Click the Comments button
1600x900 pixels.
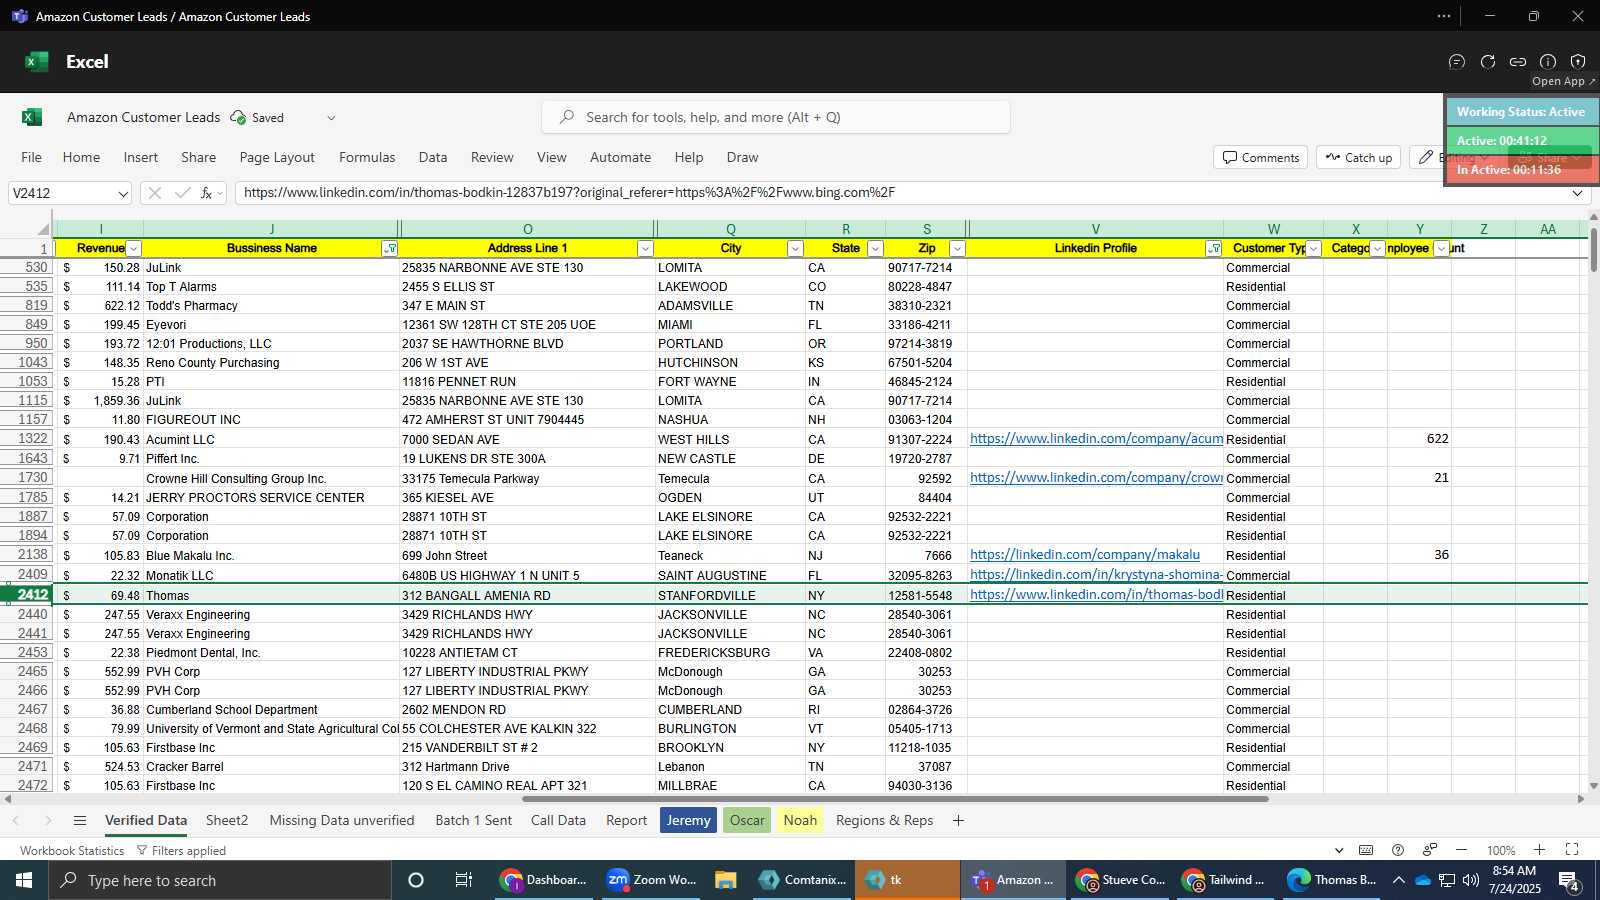point(1260,157)
